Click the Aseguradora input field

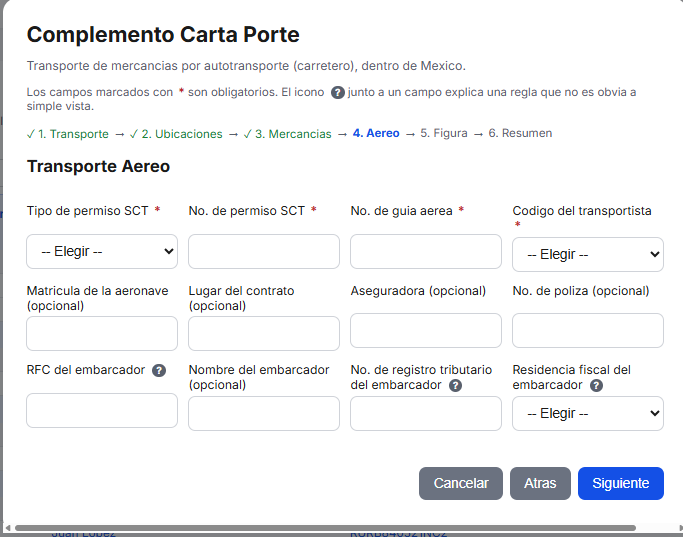point(426,331)
